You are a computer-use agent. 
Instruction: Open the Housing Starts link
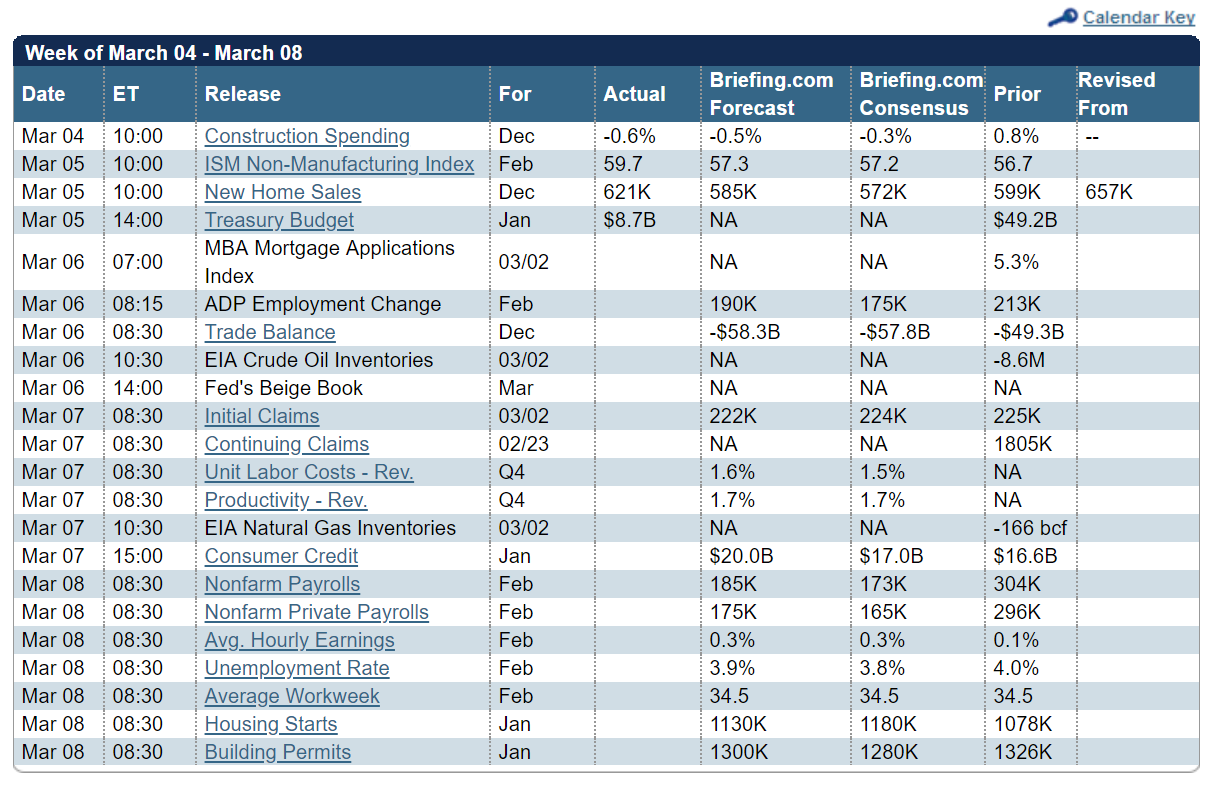pos(271,724)
